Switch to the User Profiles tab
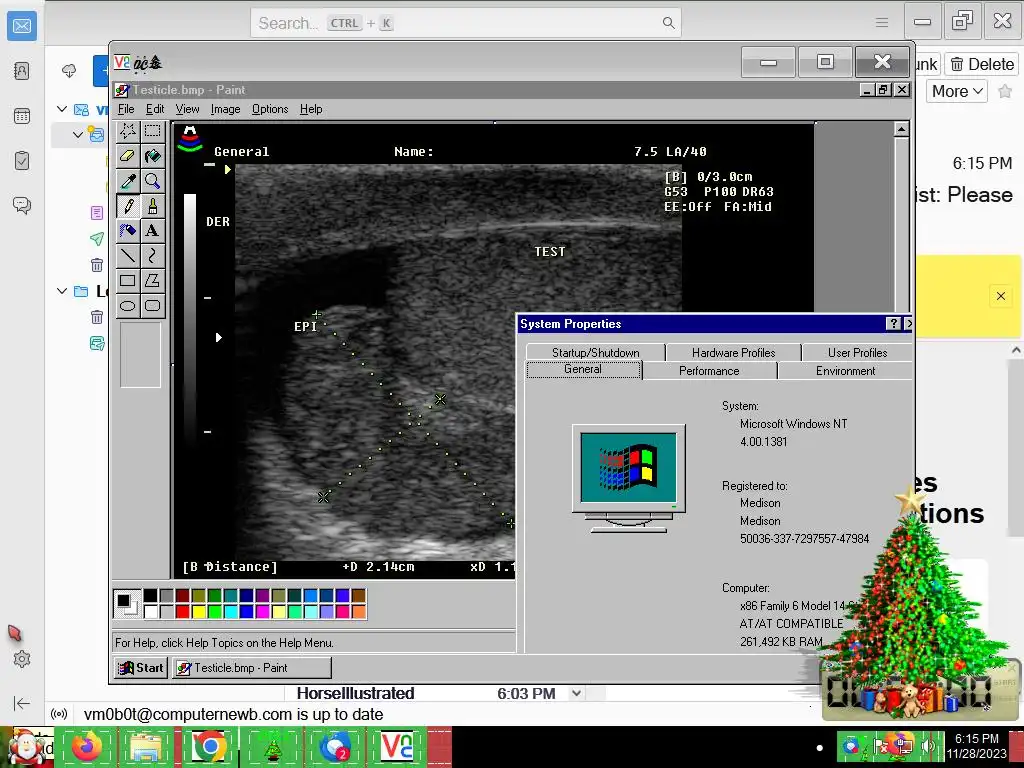The image size is (1024, 768). (x=857, y=353)
